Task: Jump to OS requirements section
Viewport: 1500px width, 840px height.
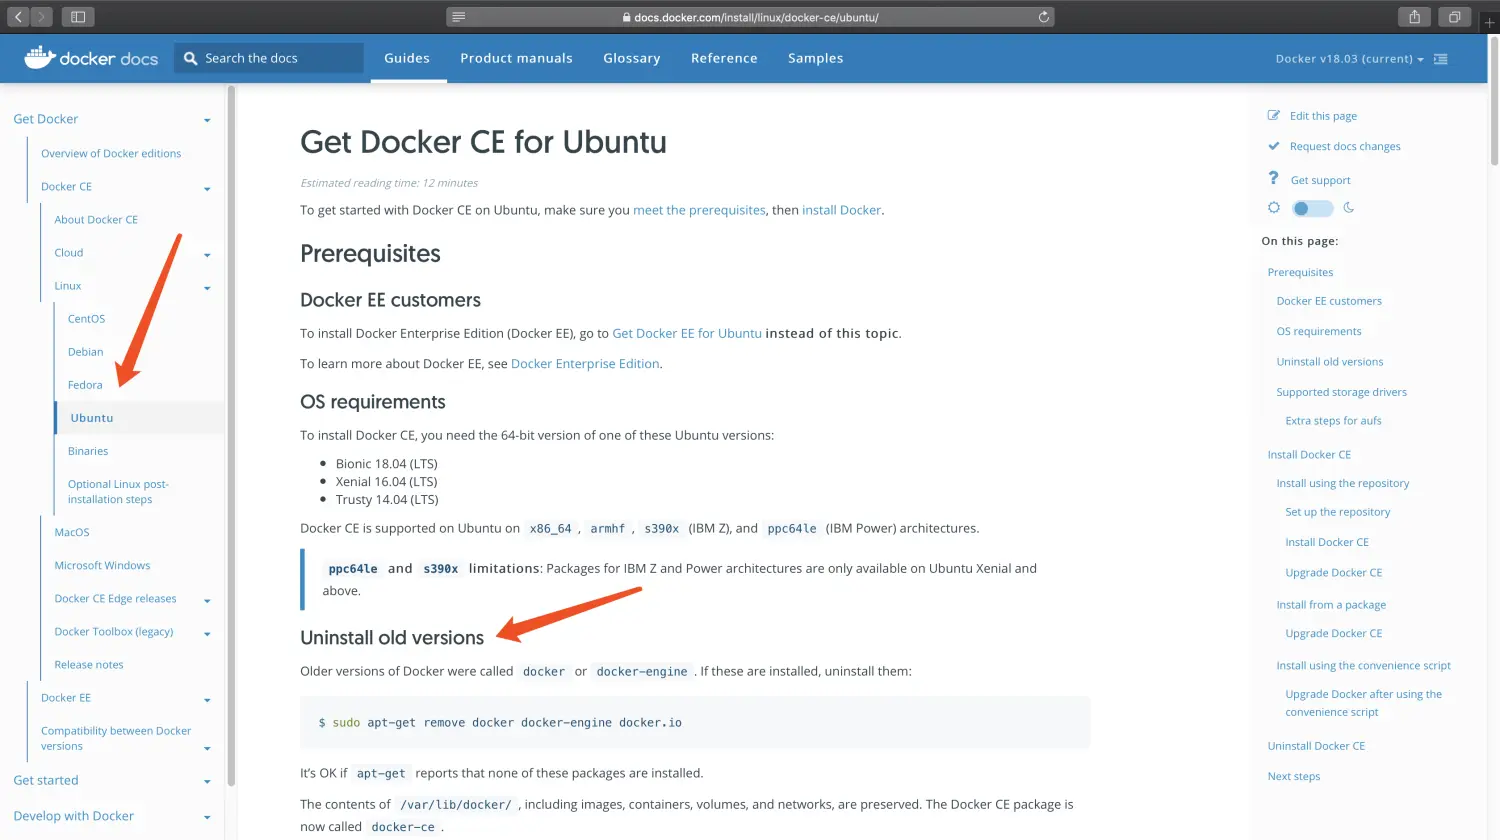Action: tap(1318, 331)
